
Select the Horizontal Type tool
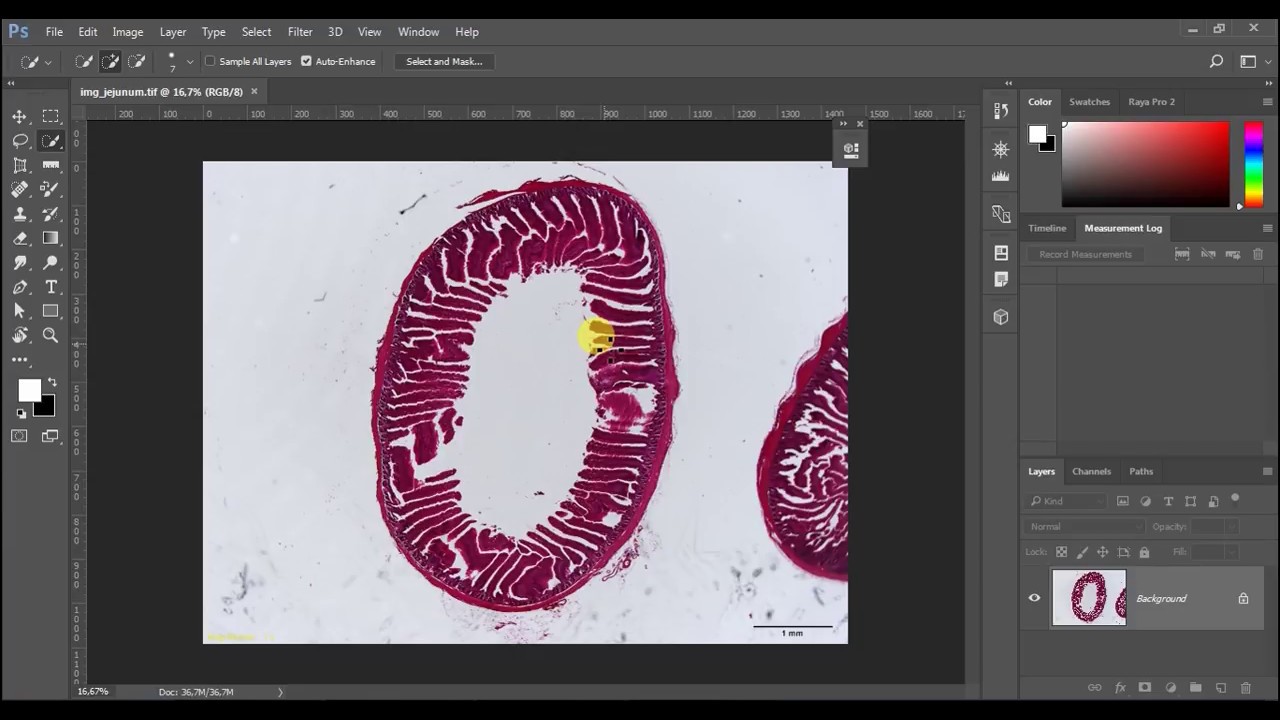click(51, 287)
